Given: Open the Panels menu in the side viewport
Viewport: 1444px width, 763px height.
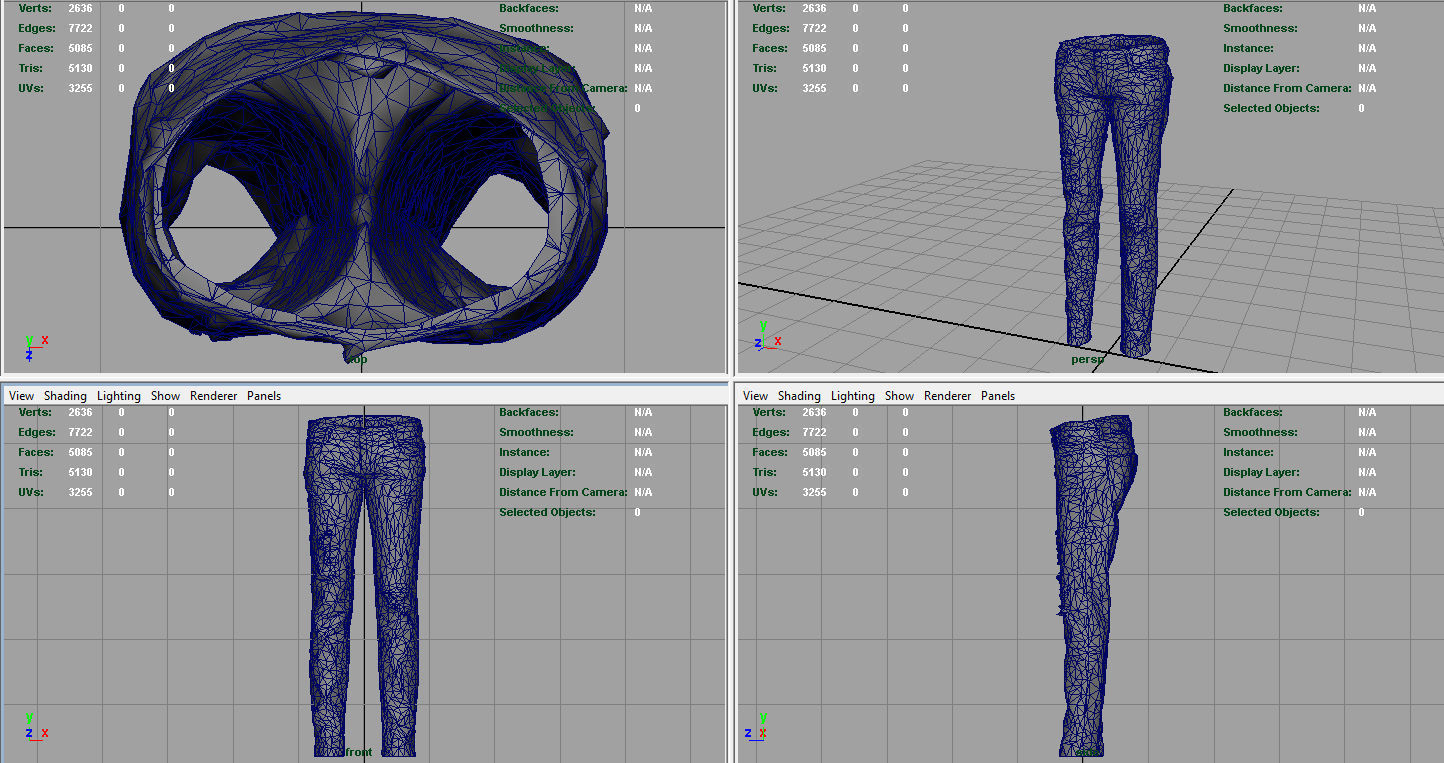Looking at the screenshot, I should tap(998, 396).
